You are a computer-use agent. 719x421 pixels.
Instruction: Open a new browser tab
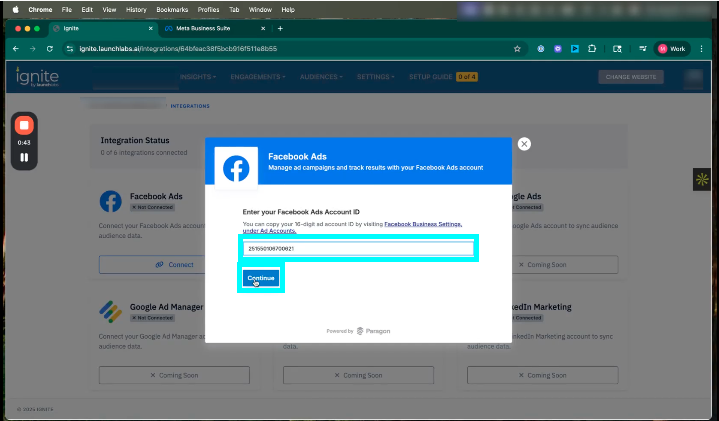(x=280, y=28)
